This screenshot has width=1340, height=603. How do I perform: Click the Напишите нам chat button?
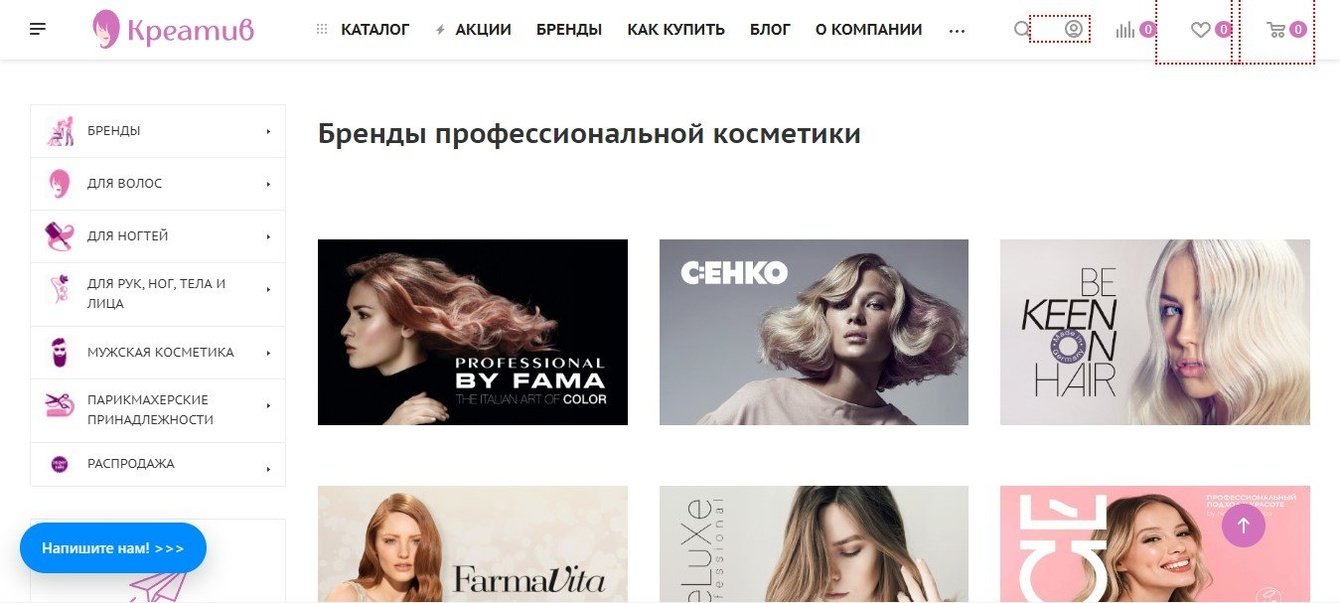[x=113, y=548]
